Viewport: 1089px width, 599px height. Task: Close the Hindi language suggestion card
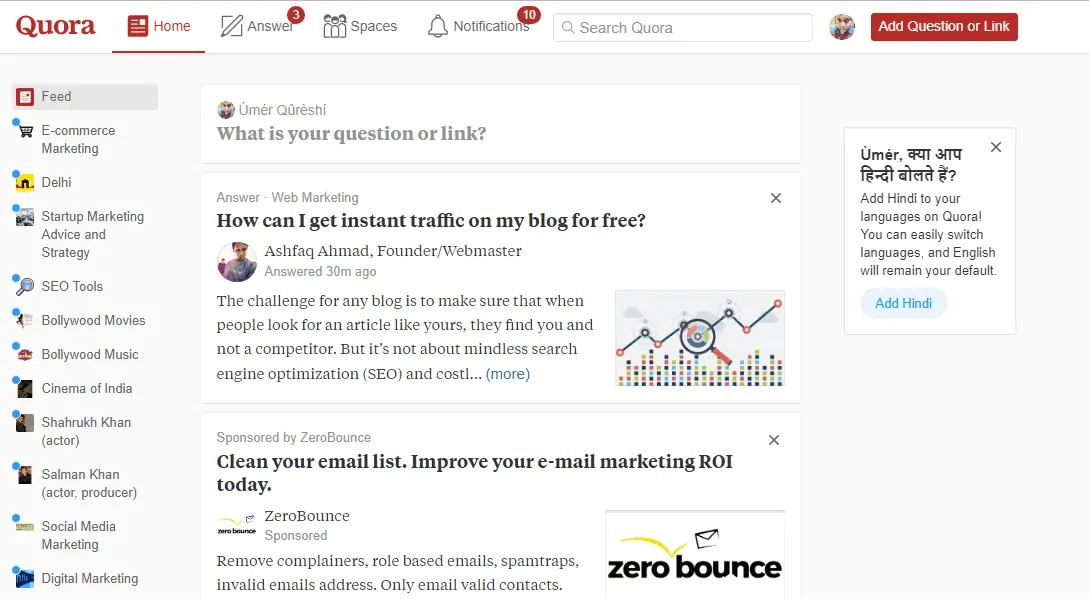[x=996, y=146]
